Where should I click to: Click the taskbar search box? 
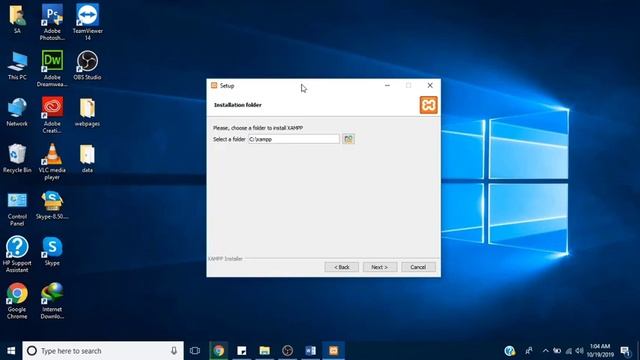[x=103, y=351]
